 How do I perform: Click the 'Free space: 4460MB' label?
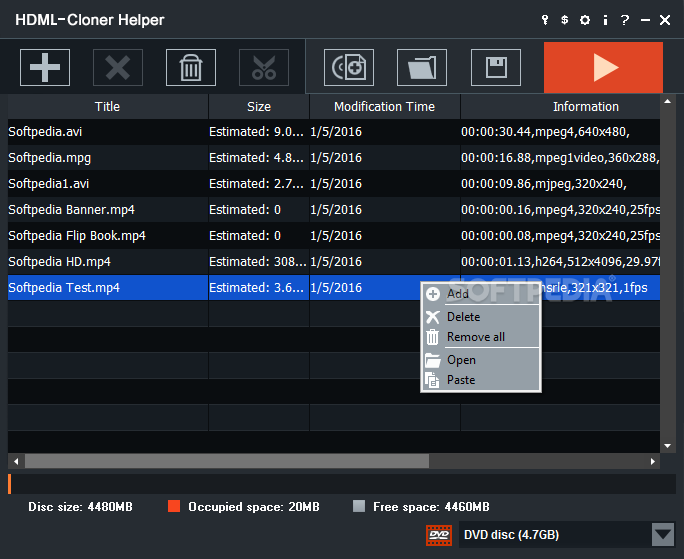[x=431, y=507]
